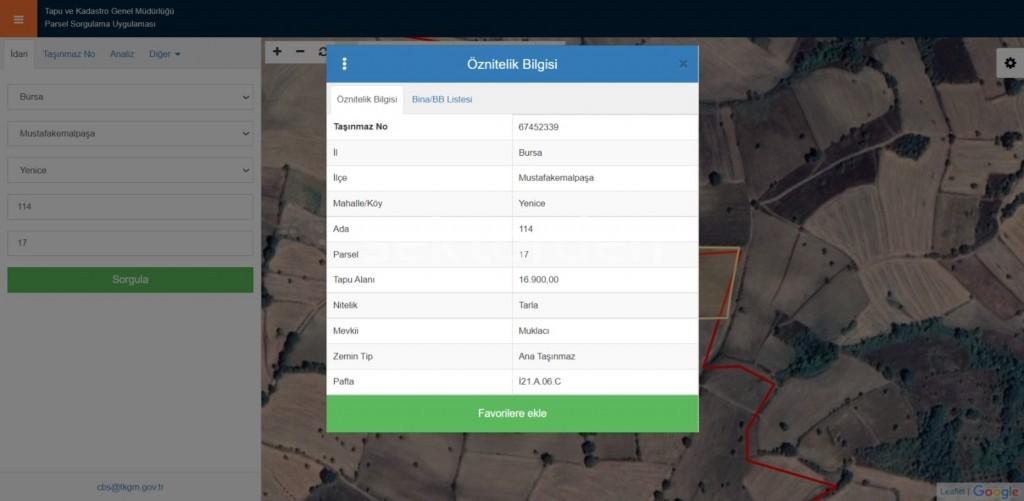Click the Zemin Tip label cell
This screenshot has height=501, width=1024.
click(x=419, y=357)
